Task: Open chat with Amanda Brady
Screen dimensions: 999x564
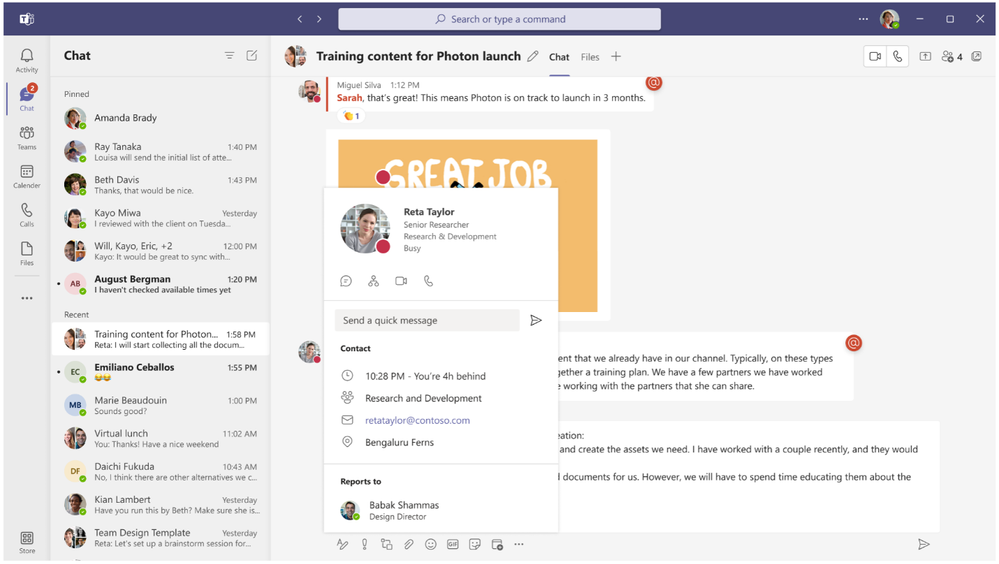Action: (x=161, y=118)
